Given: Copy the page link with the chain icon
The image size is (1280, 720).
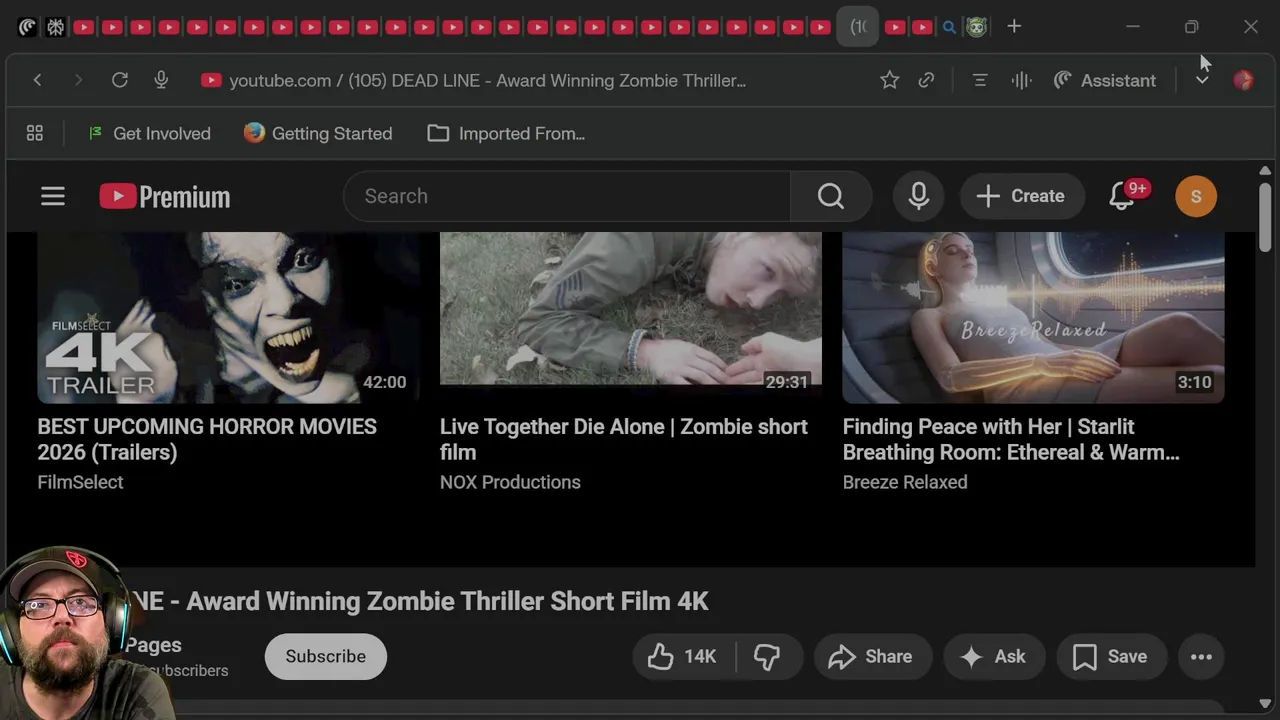Looking at the screenshot, I should point(926,80).
